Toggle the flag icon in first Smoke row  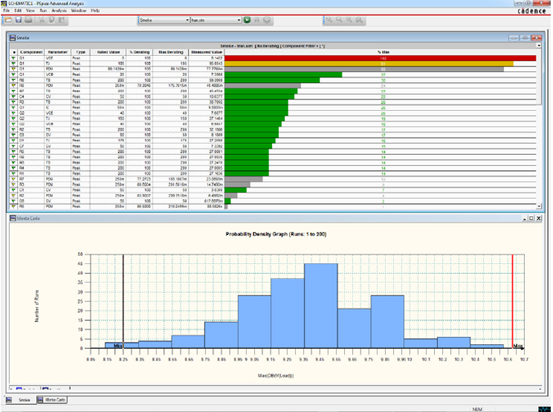click(14, 58)
